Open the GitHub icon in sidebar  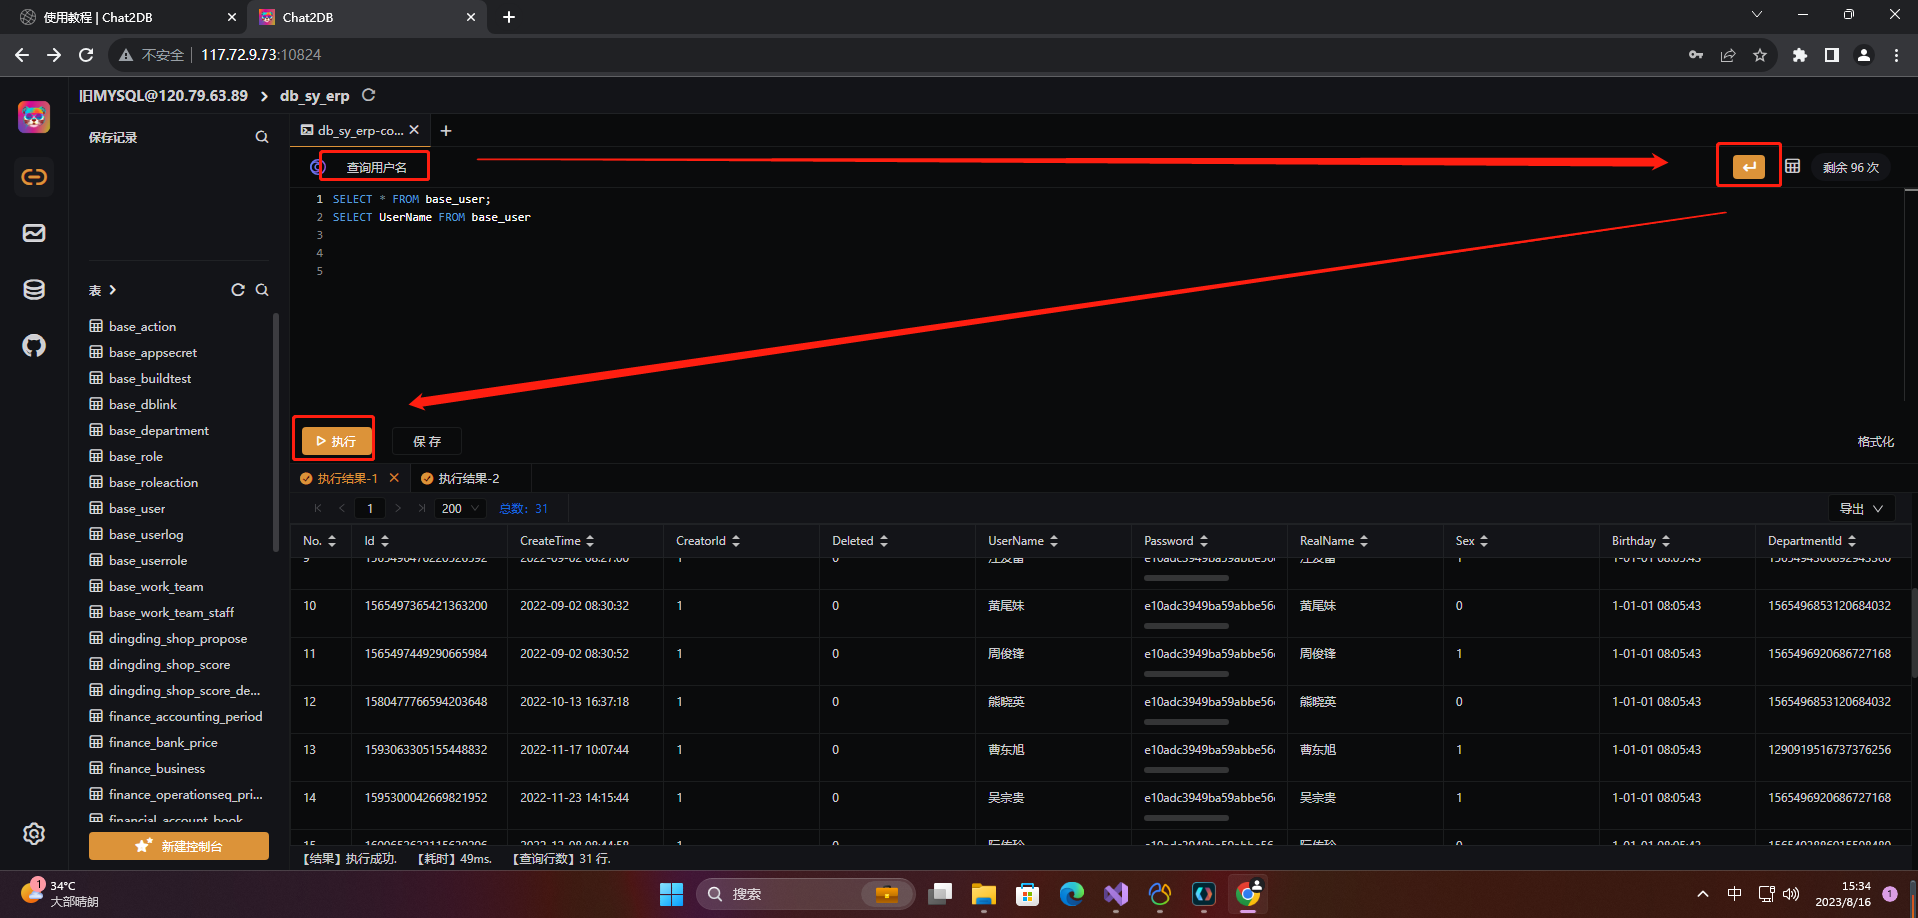pos(34,346)
